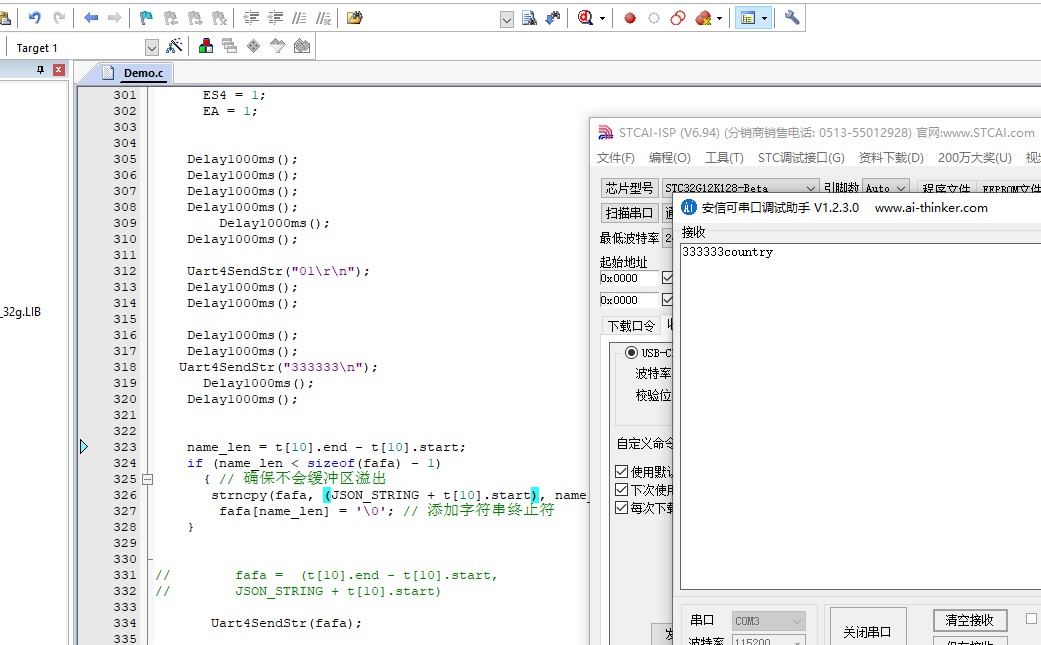Enable or disable breakpoint with hollow circle

654,19
